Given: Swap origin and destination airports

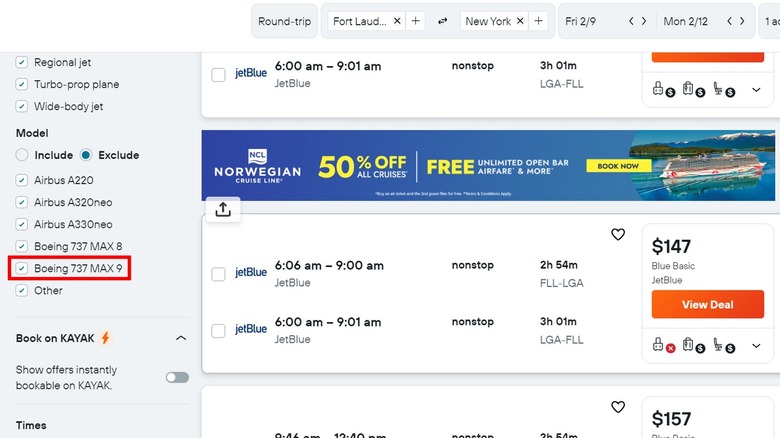Looking at the screenshot, I should click(x=443, y=21).
